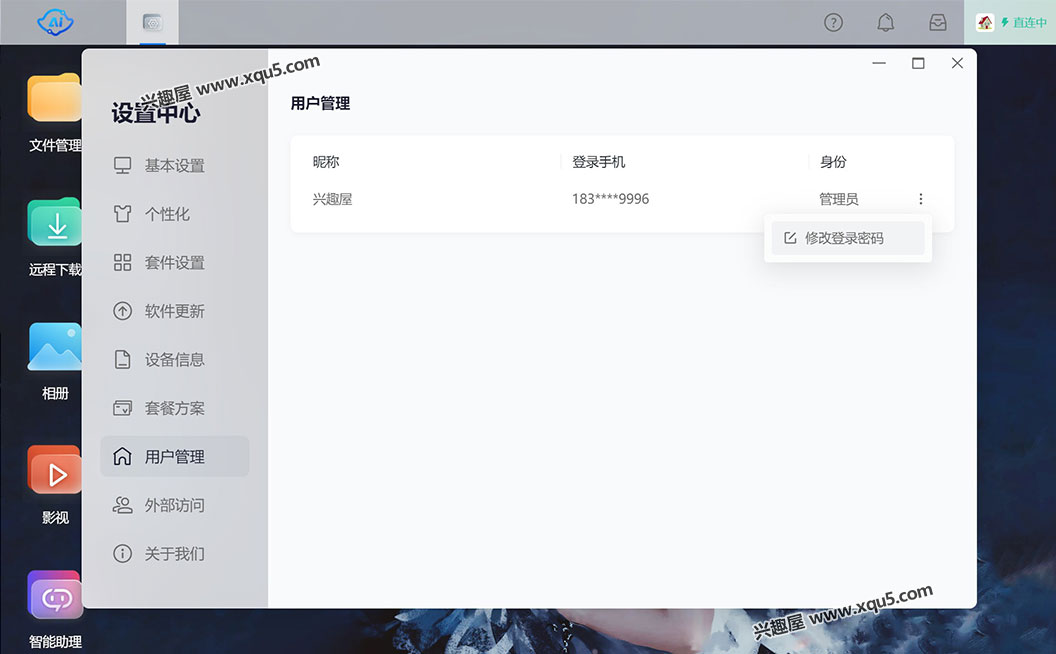Click the 昵称 column header

[326, 162]
